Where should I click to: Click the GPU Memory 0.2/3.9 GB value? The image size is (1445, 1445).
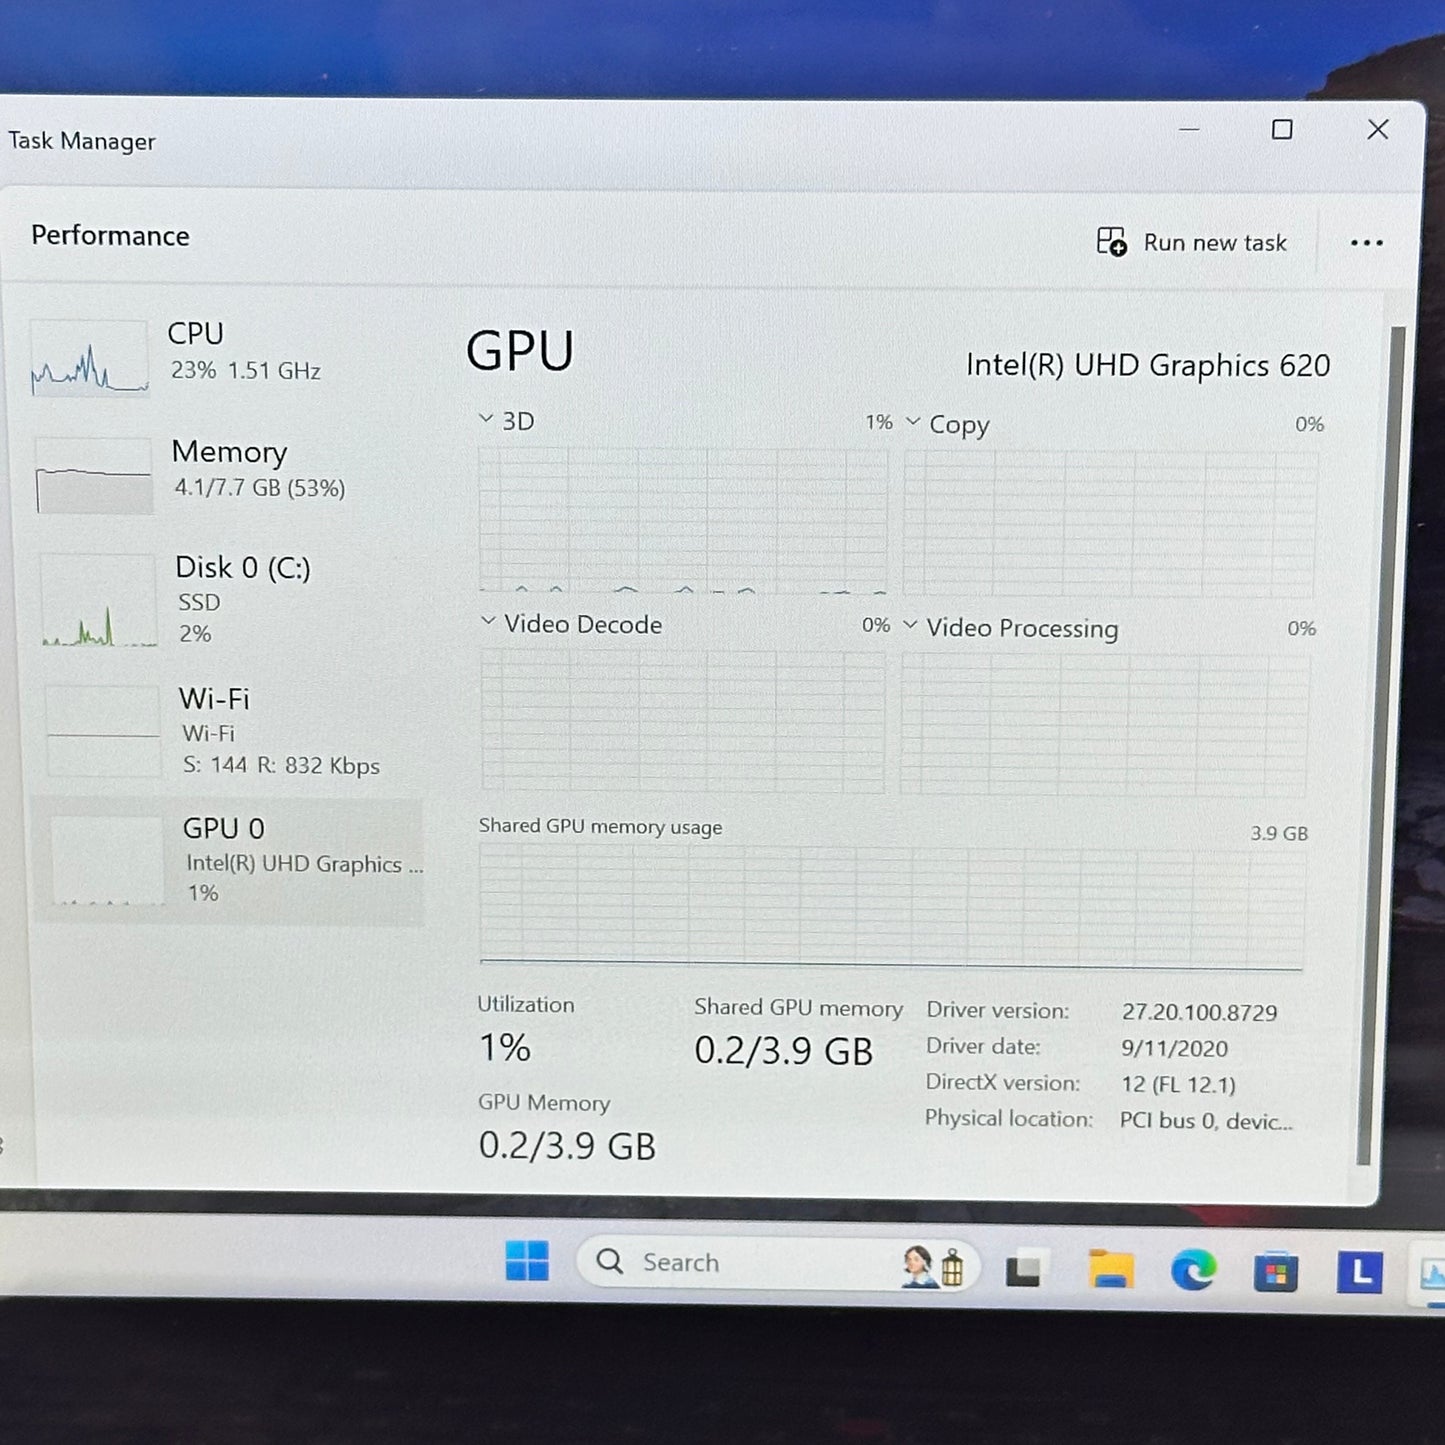(x=567, y=1146)
